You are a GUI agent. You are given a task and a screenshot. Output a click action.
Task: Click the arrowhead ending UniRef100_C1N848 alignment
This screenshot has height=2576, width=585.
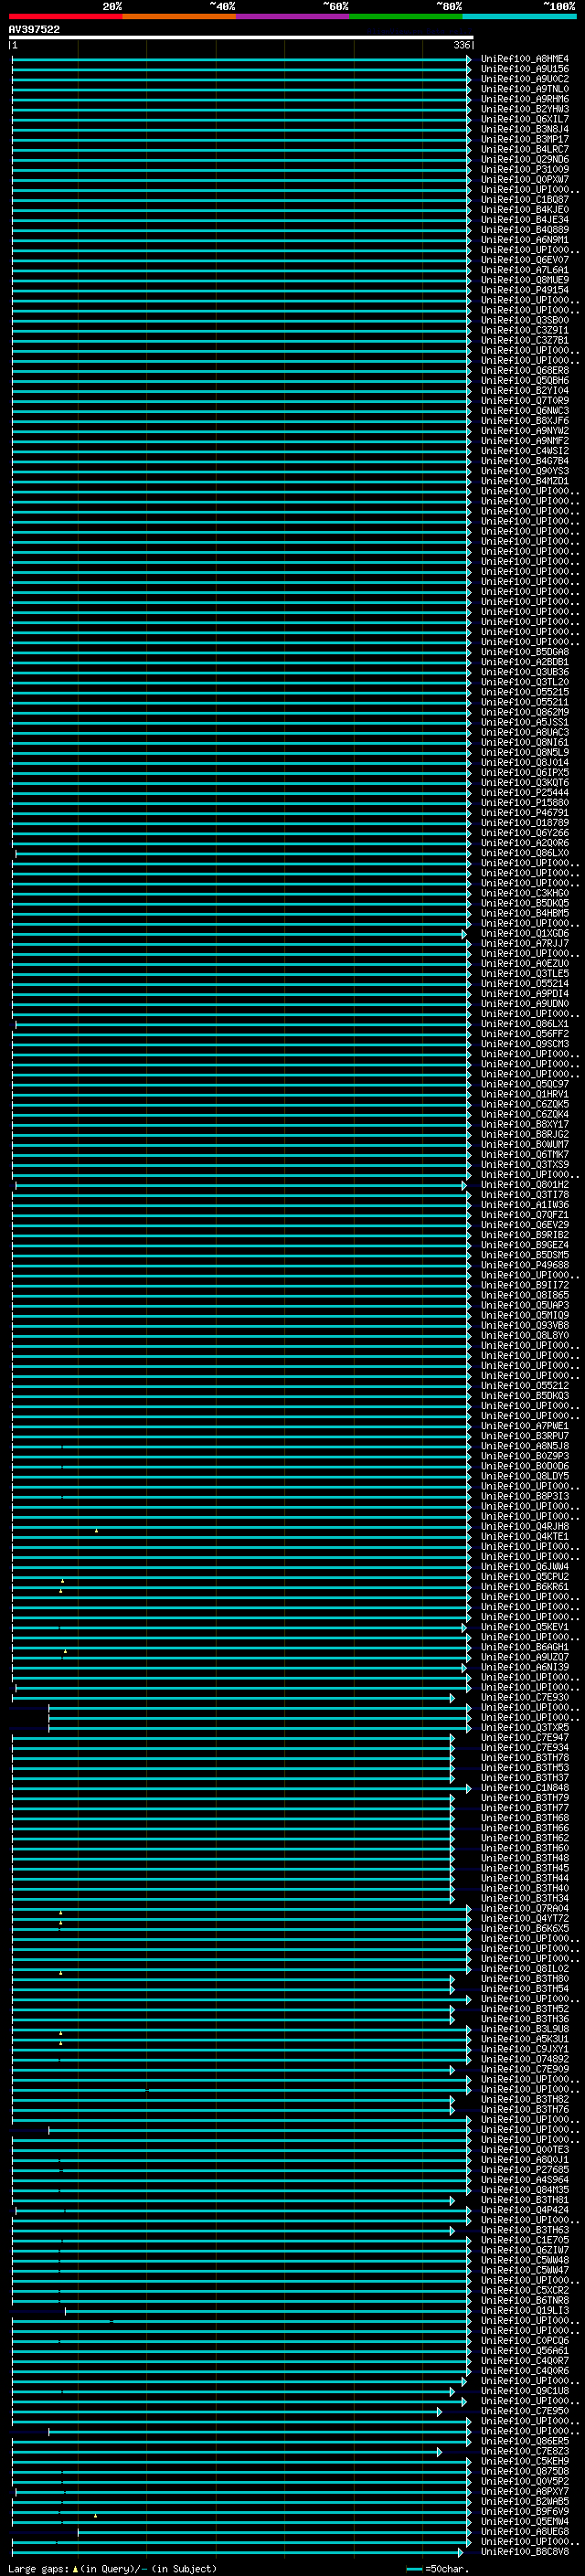tap(469, 1788)
